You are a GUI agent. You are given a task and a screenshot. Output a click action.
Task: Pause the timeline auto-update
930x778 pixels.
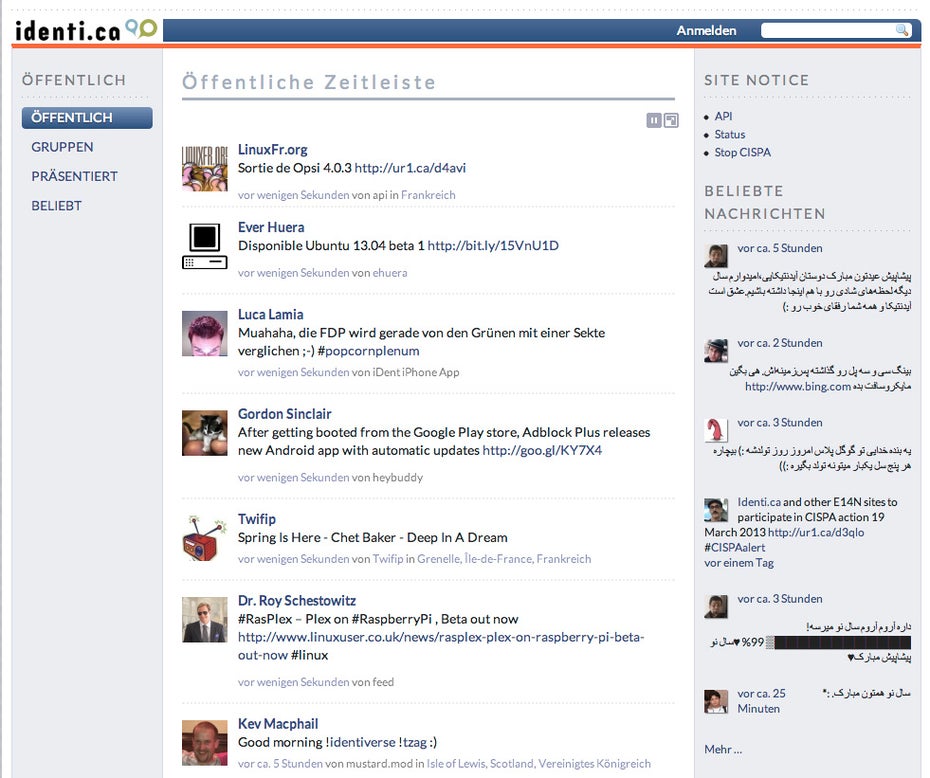point(654,120)
